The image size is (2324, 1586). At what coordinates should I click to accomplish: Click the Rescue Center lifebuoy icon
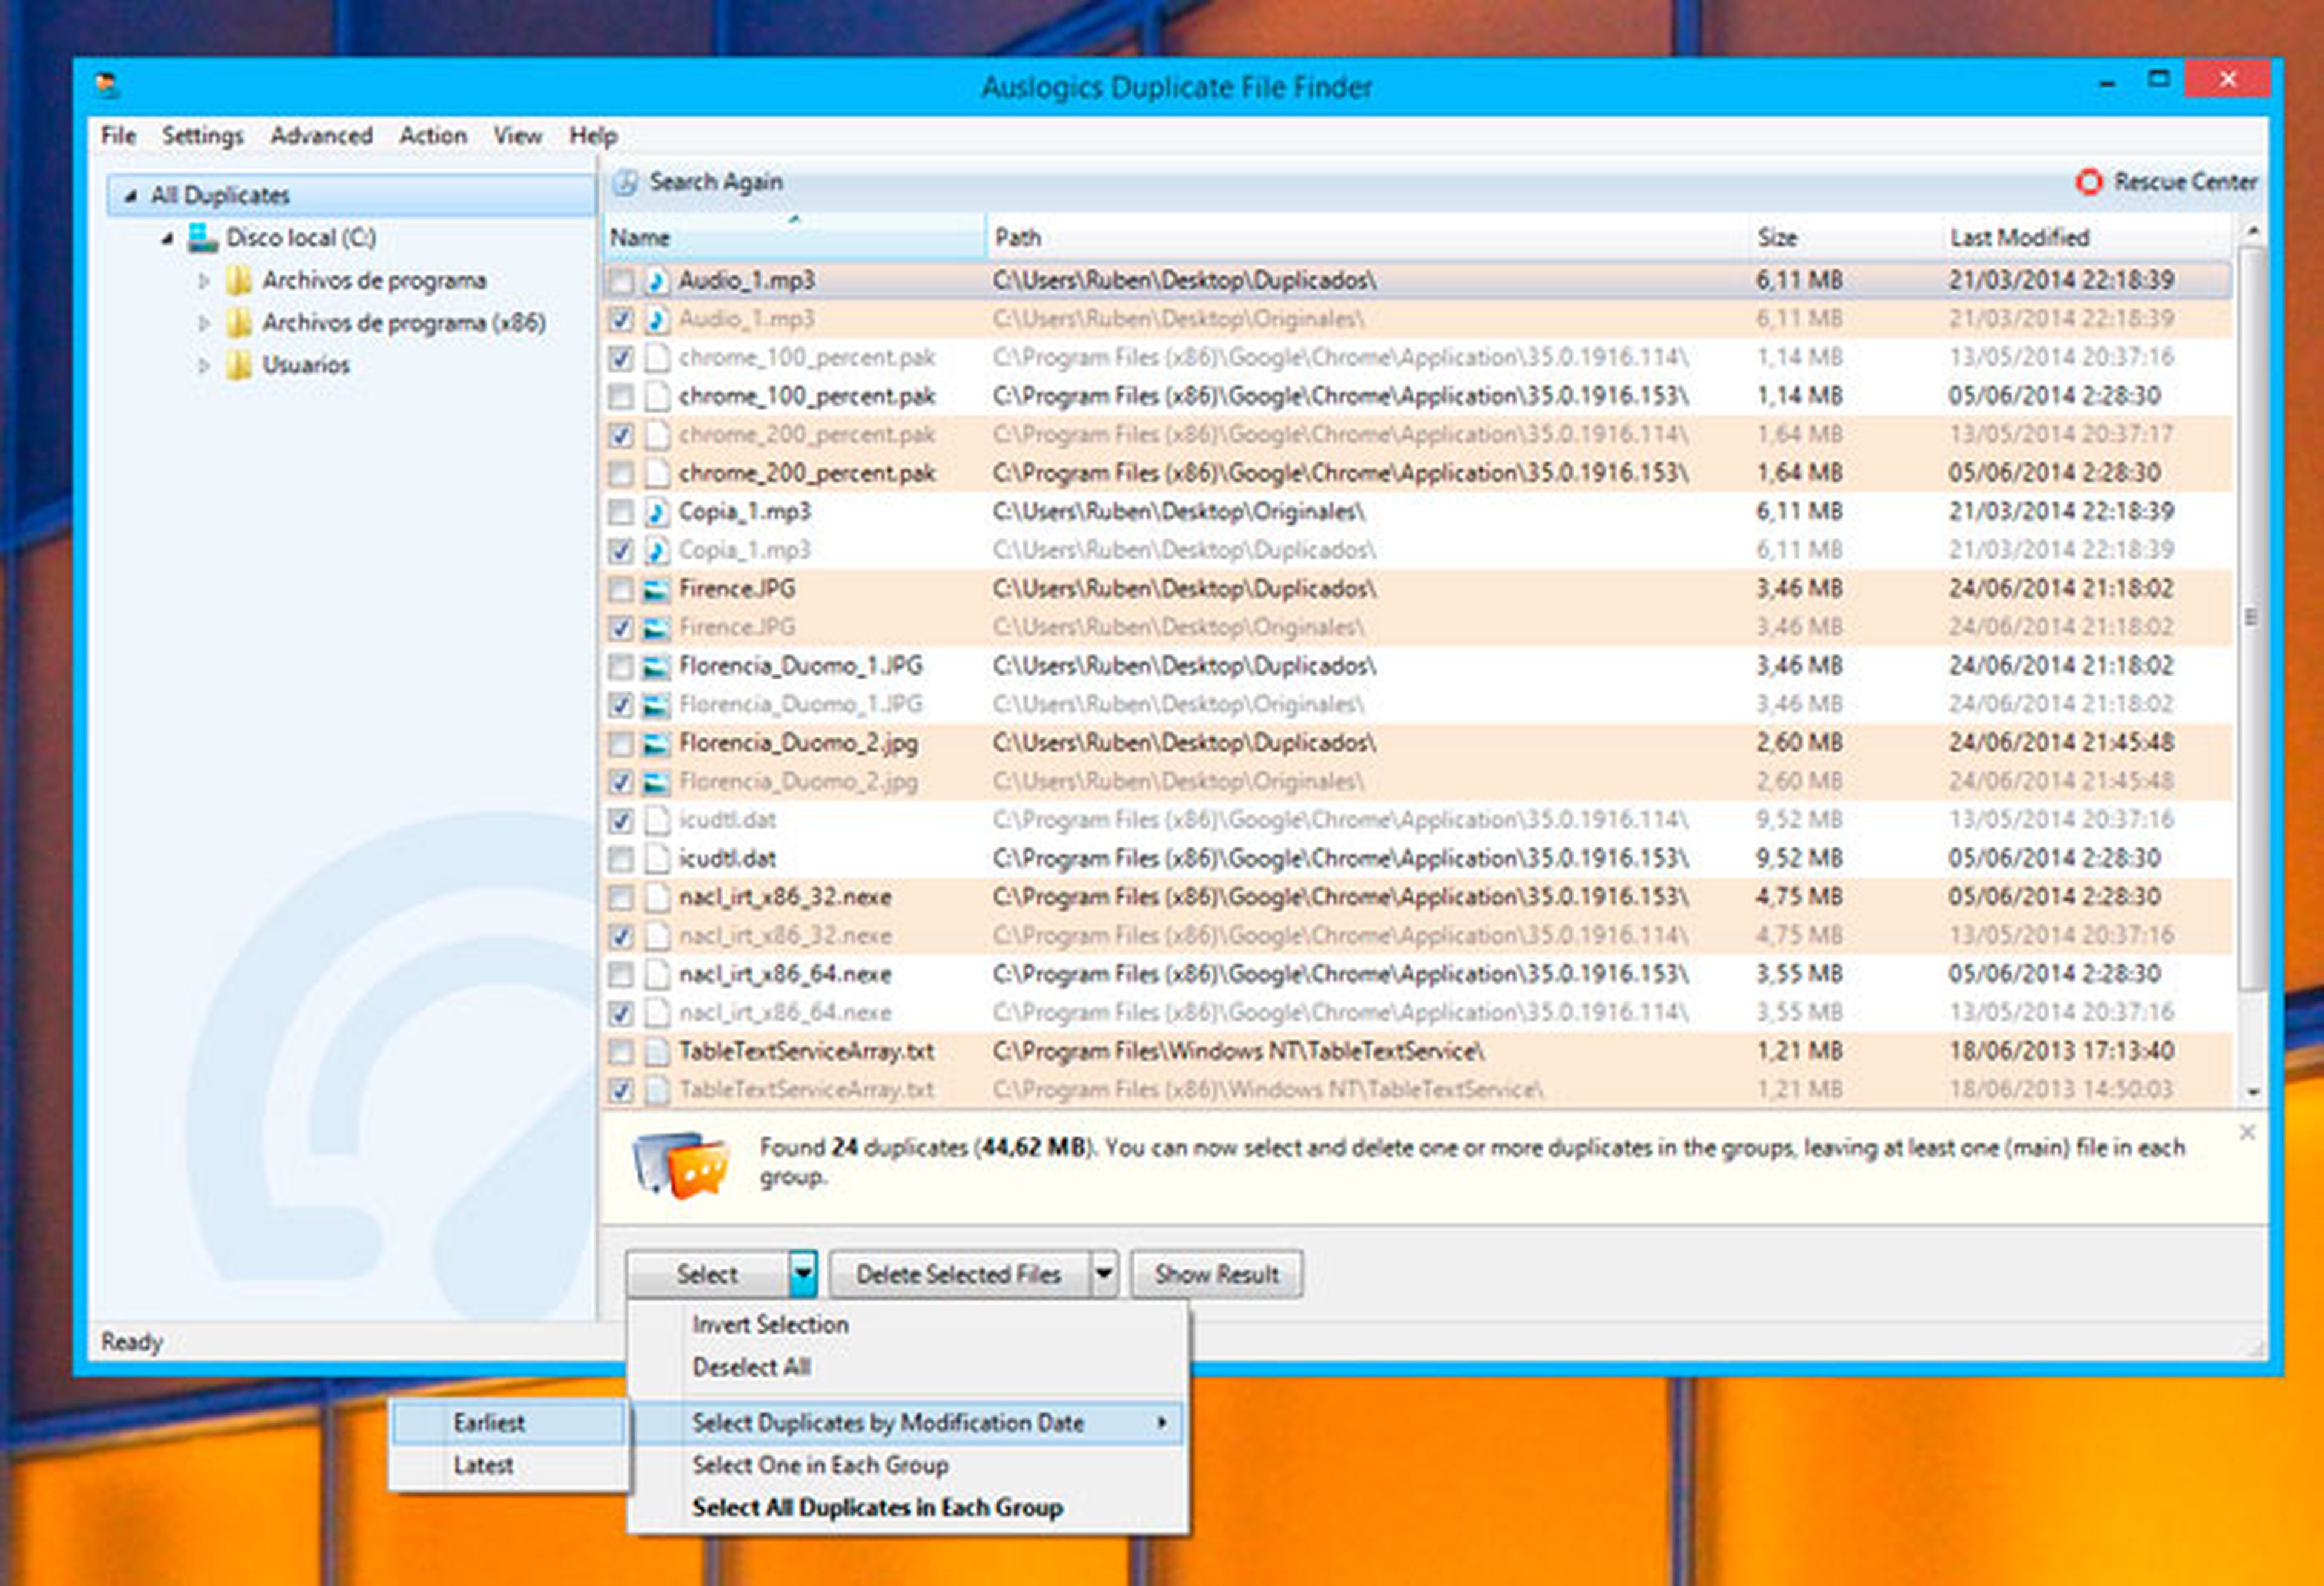(x=2089, y=182)
